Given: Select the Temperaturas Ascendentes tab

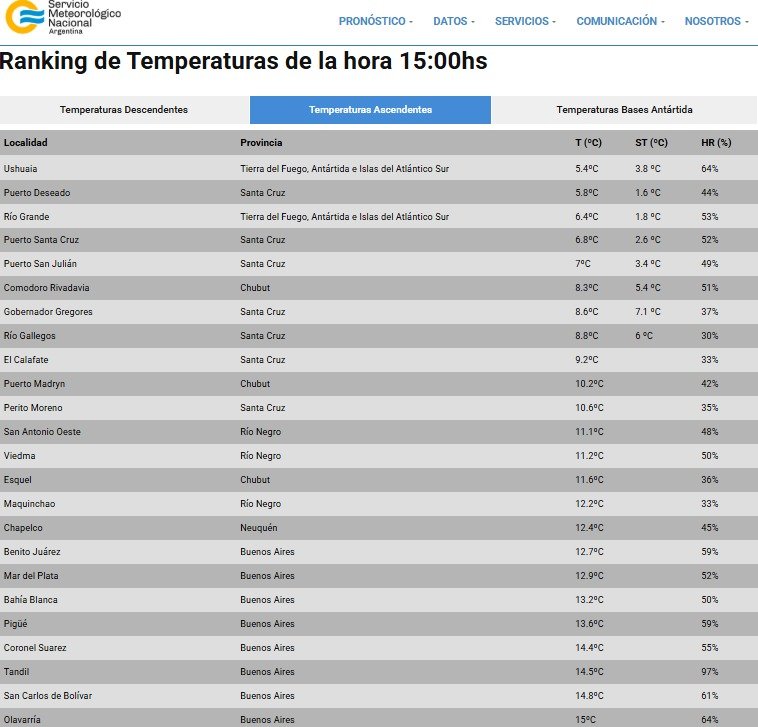Looking at the screenshot, I should coord(370,110).
